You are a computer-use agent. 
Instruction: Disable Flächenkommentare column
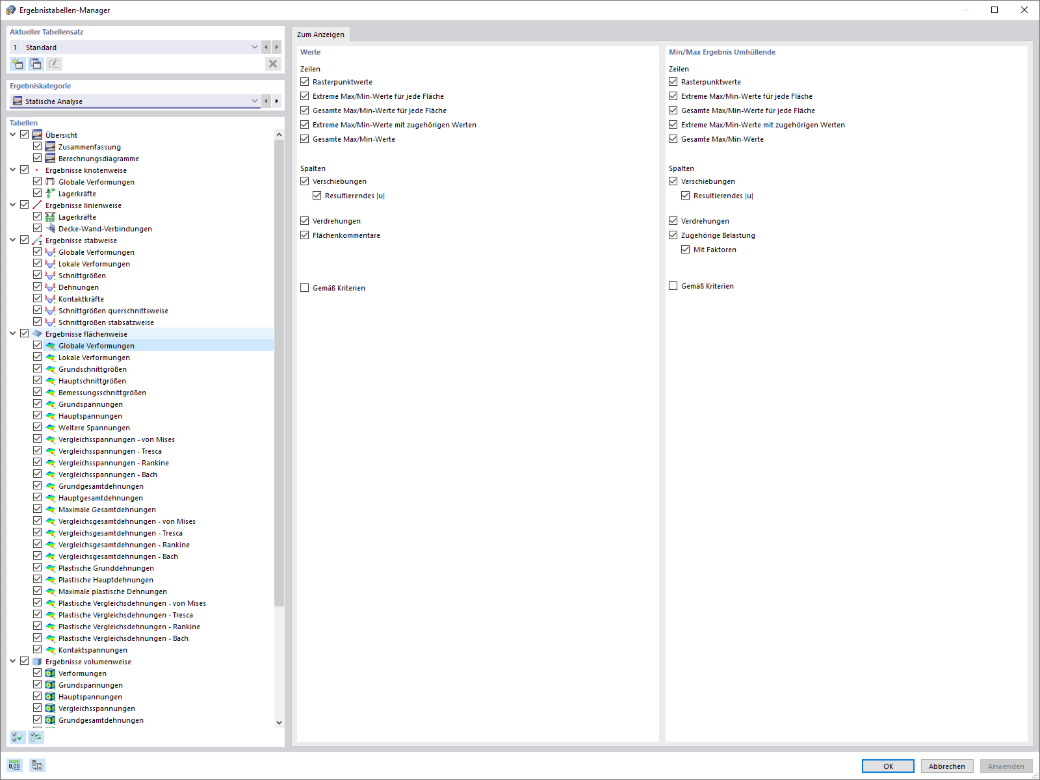tap(304, 235)
